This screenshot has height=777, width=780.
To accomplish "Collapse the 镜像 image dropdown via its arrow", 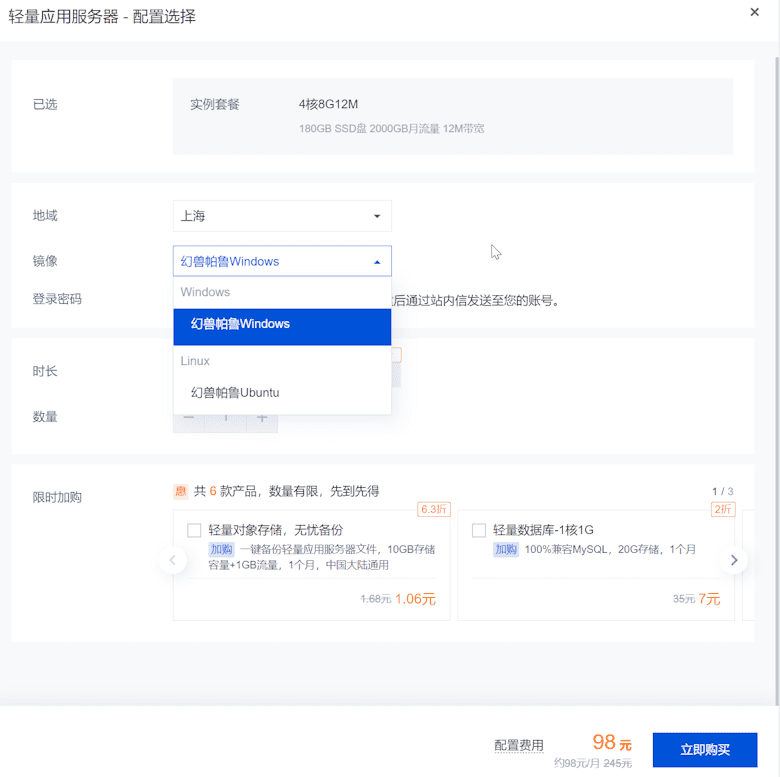I will click(377, 262).
